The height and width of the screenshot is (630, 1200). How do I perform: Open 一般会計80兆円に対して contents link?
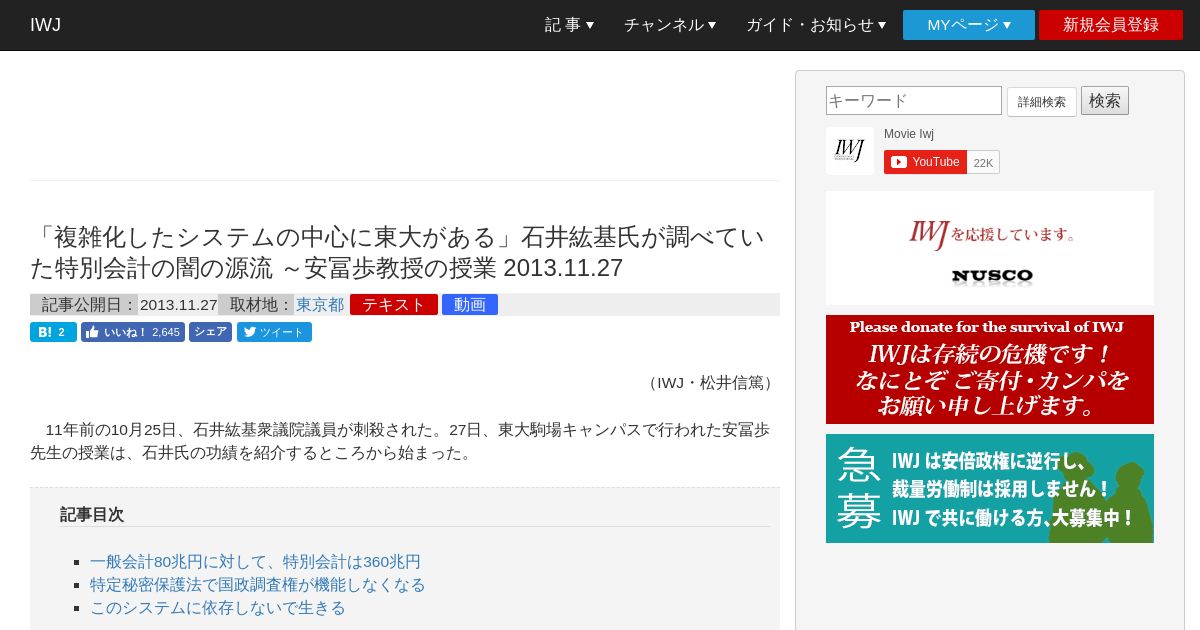(255, 561)
